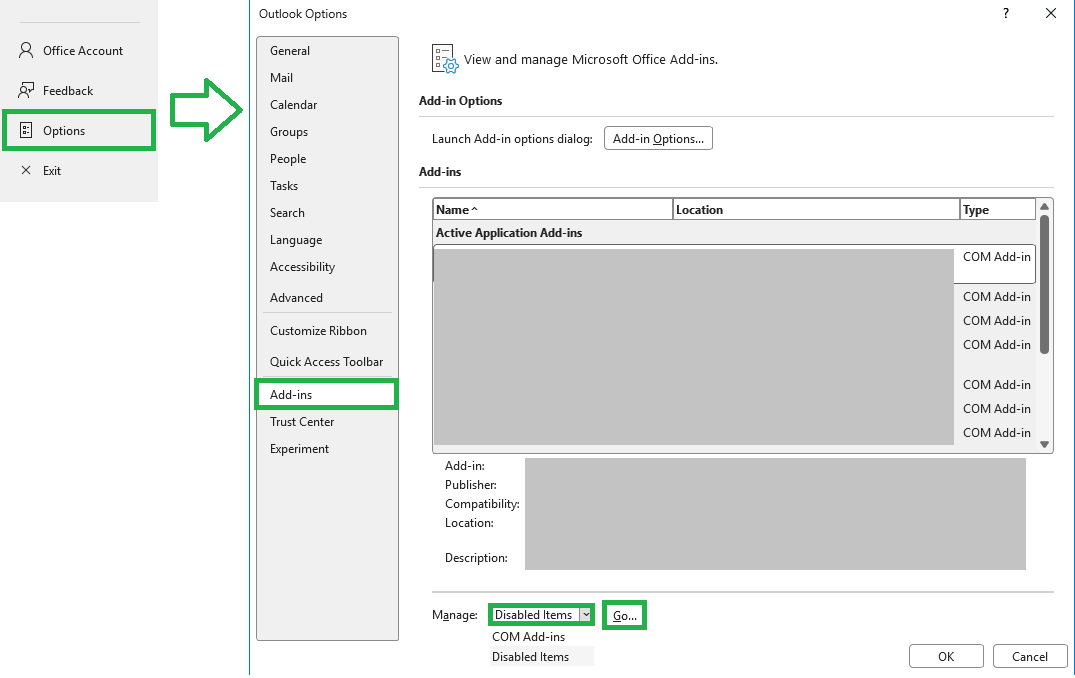Click the Feedback icon in the sidebar

[26, 90]
